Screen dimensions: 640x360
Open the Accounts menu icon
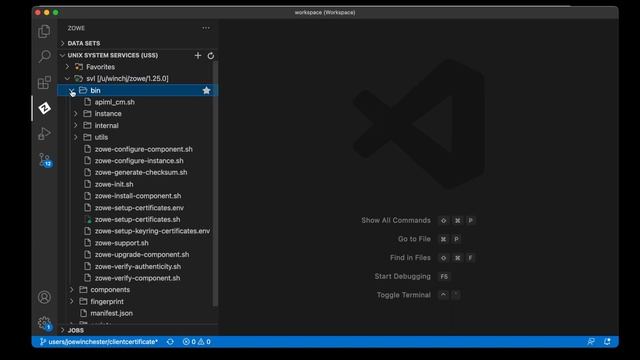[44, 297]
